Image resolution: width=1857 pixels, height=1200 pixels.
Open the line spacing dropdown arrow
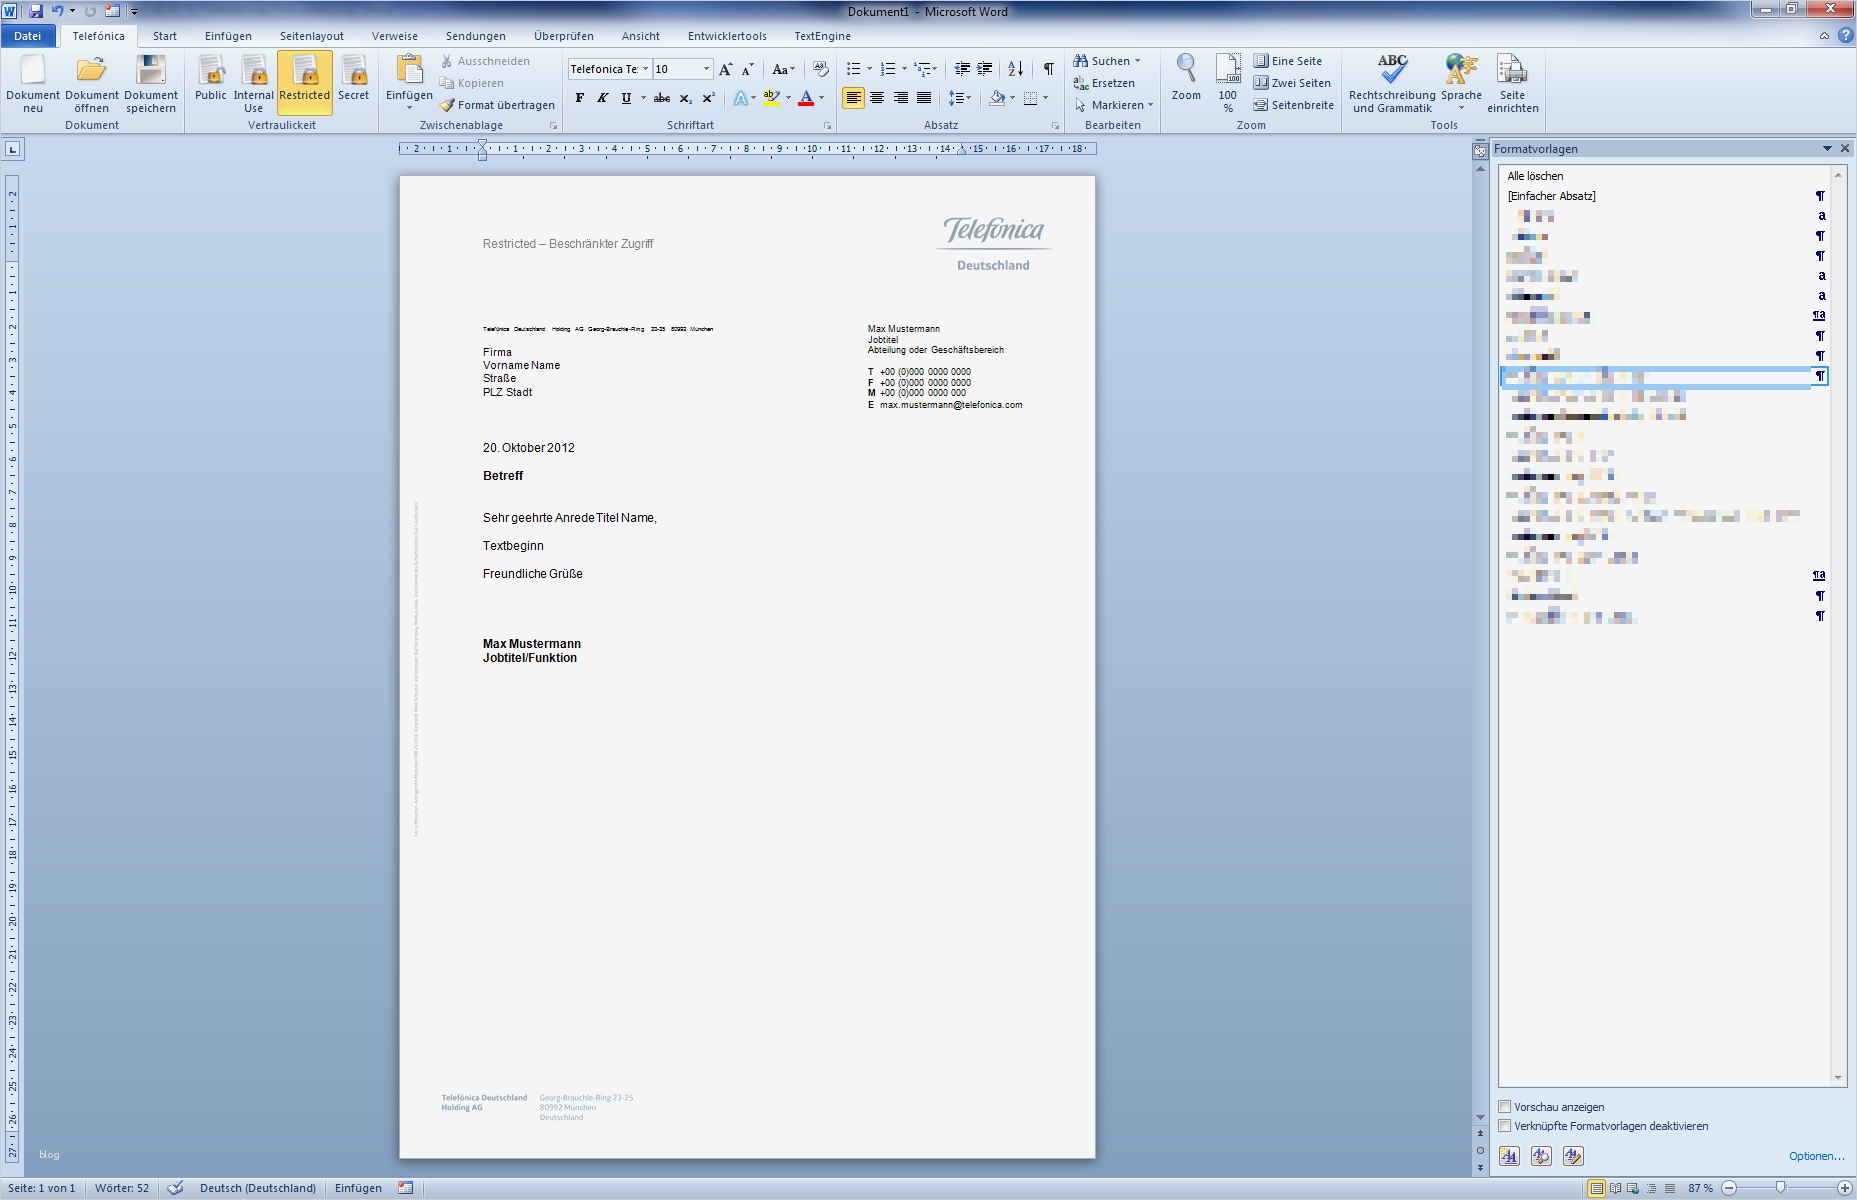(x=967, y=98)
